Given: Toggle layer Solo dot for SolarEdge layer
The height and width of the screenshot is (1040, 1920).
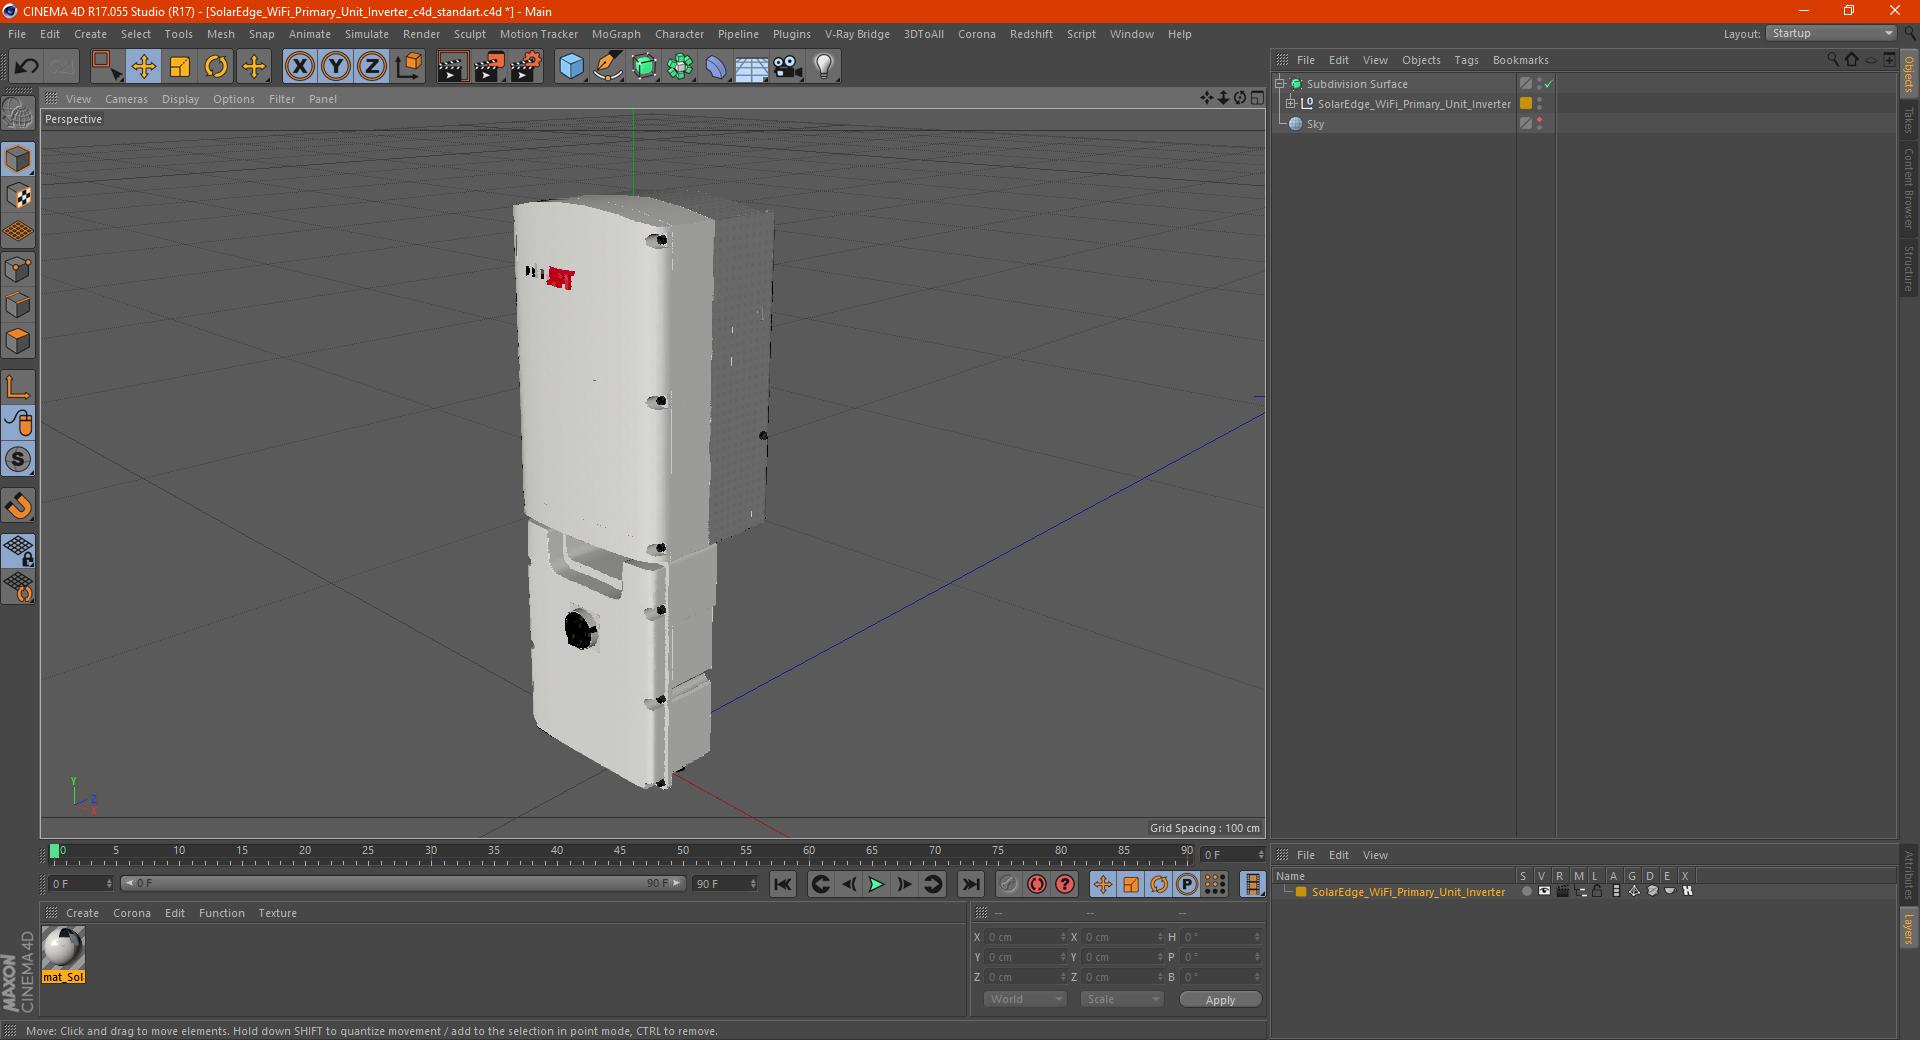Looking at the screenshot, I should click(1526, 892).
